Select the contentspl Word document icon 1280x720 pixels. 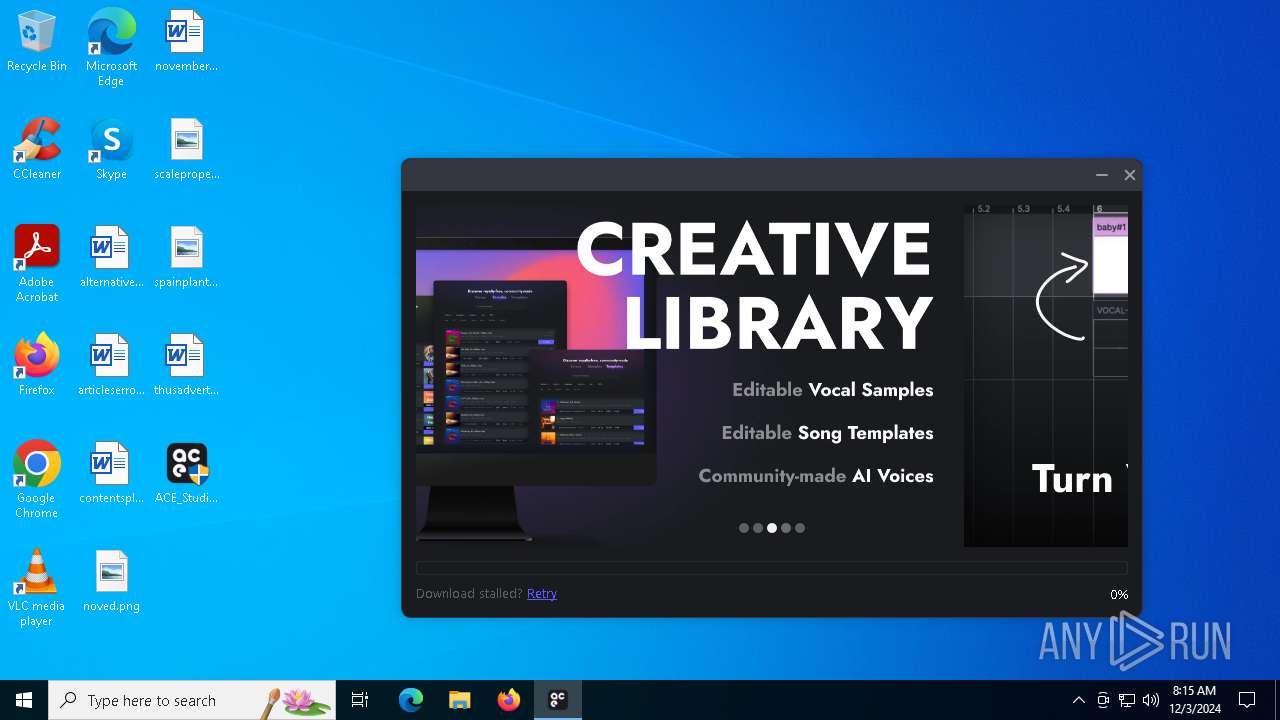coord(111,473)
